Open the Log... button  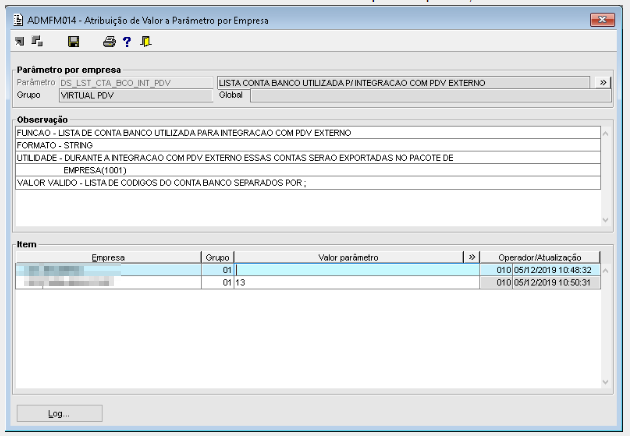[x=59, y=413]
